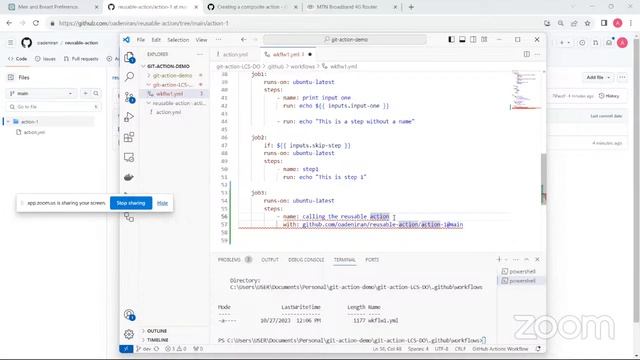Open main branch dropdown on GitHub
The width and height of the screenshot is (640, 360).
41,93
